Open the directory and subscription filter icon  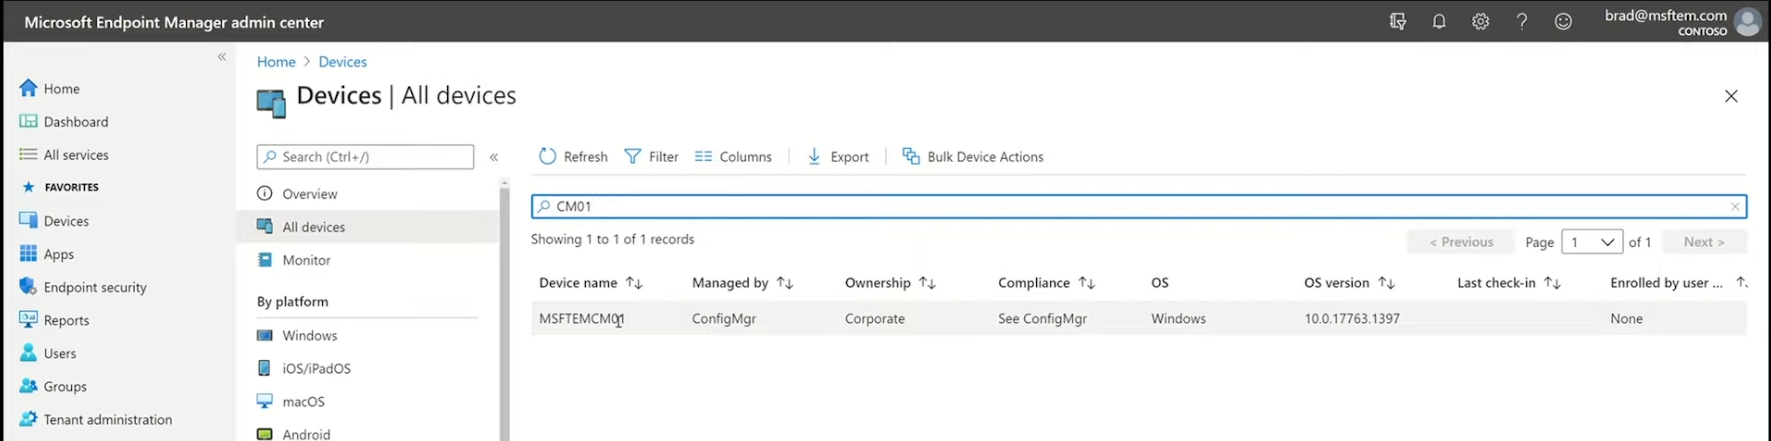[x=1398, y=21]
